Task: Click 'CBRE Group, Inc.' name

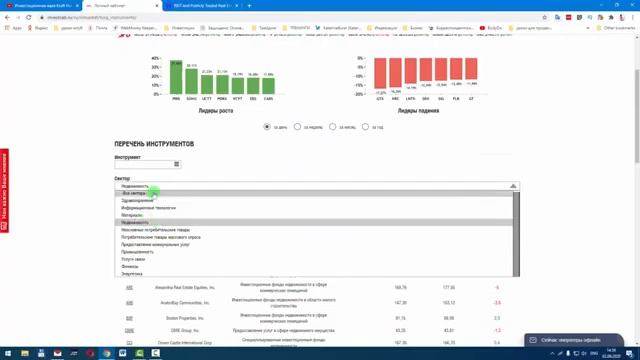Action: 185,331
